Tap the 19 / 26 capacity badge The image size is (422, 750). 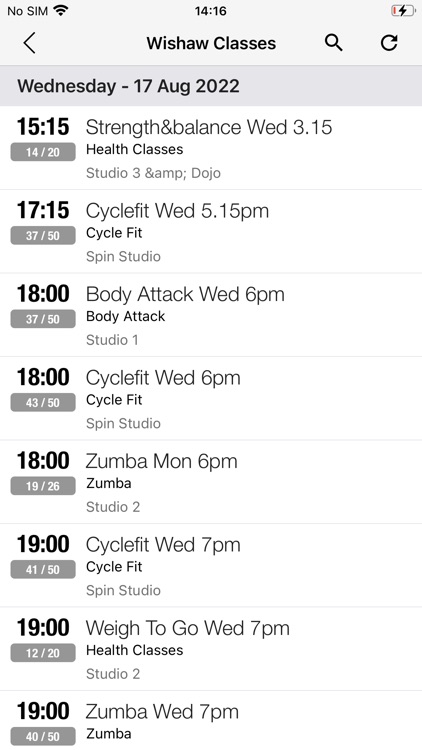(x=43, y=486)
